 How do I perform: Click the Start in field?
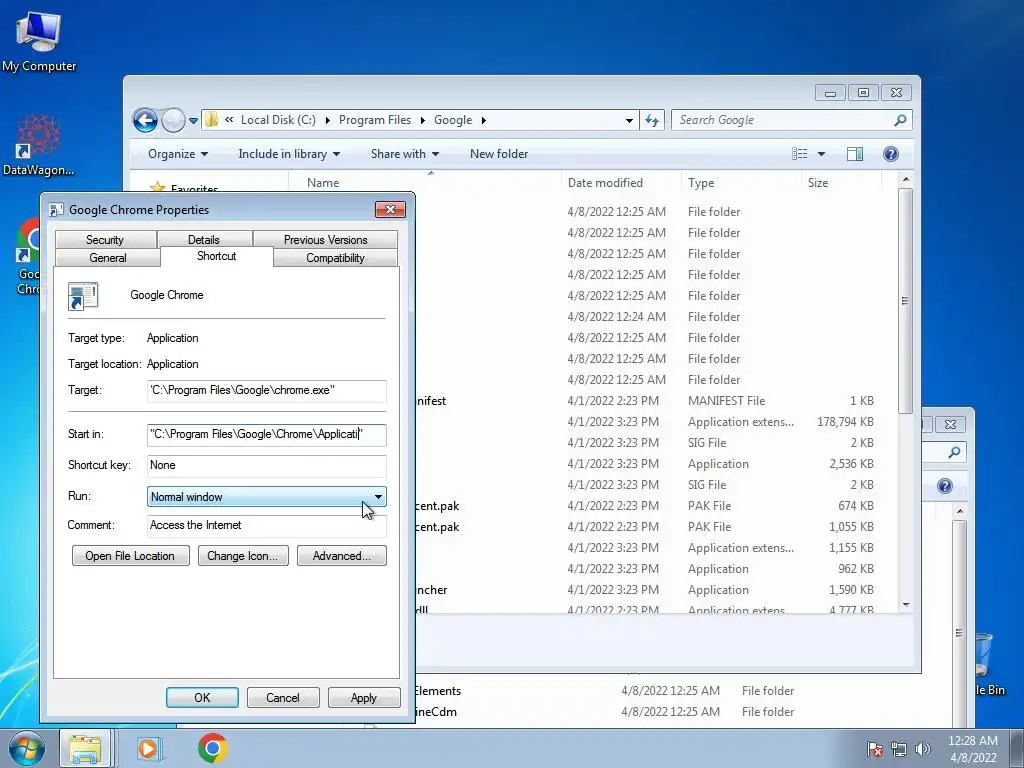pos(266,434)
